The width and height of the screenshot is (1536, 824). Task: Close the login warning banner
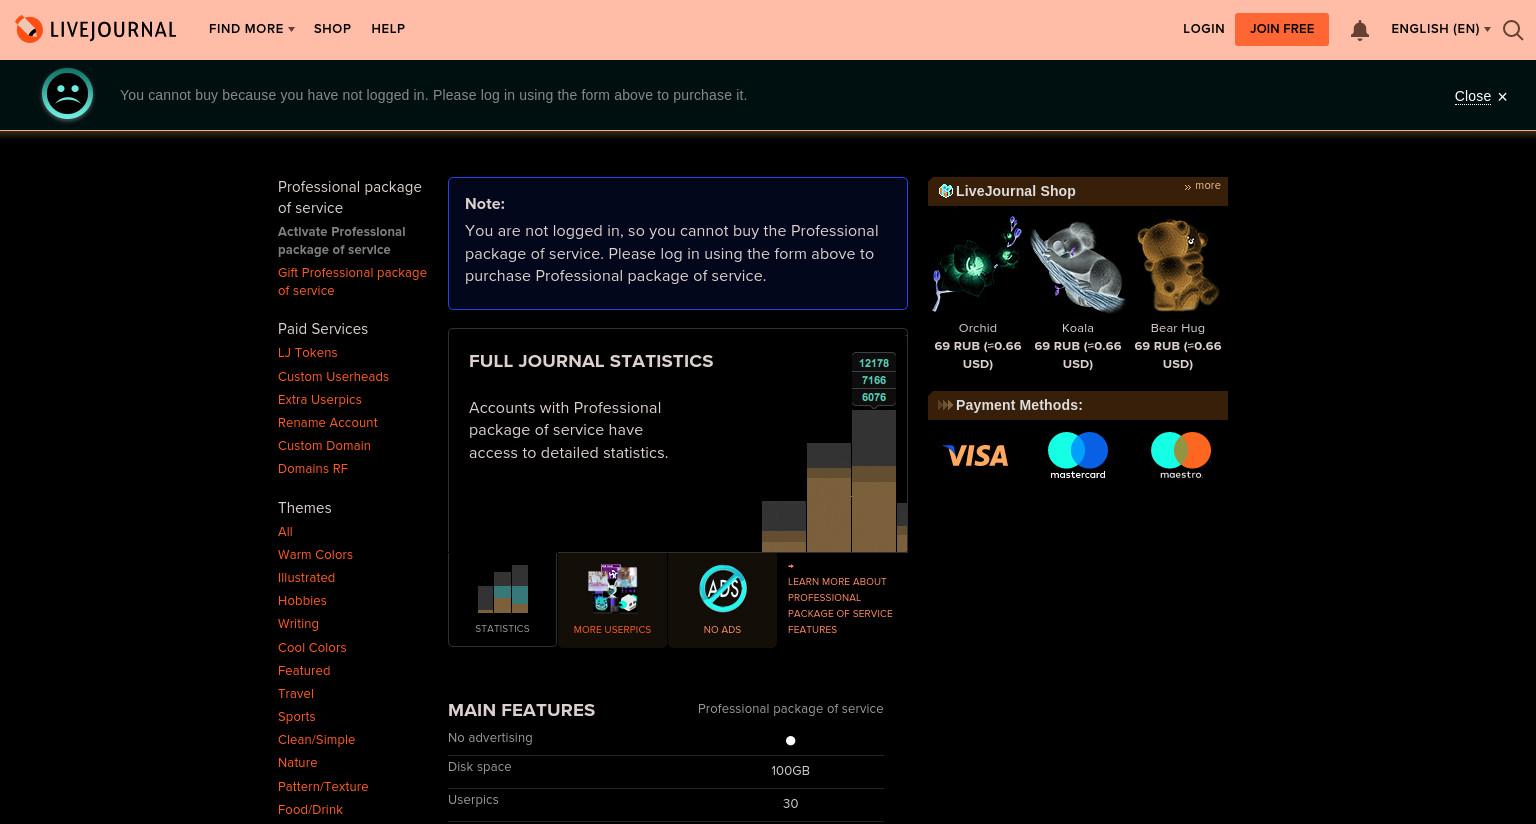pyautogui.click(x=1480, y=96)
